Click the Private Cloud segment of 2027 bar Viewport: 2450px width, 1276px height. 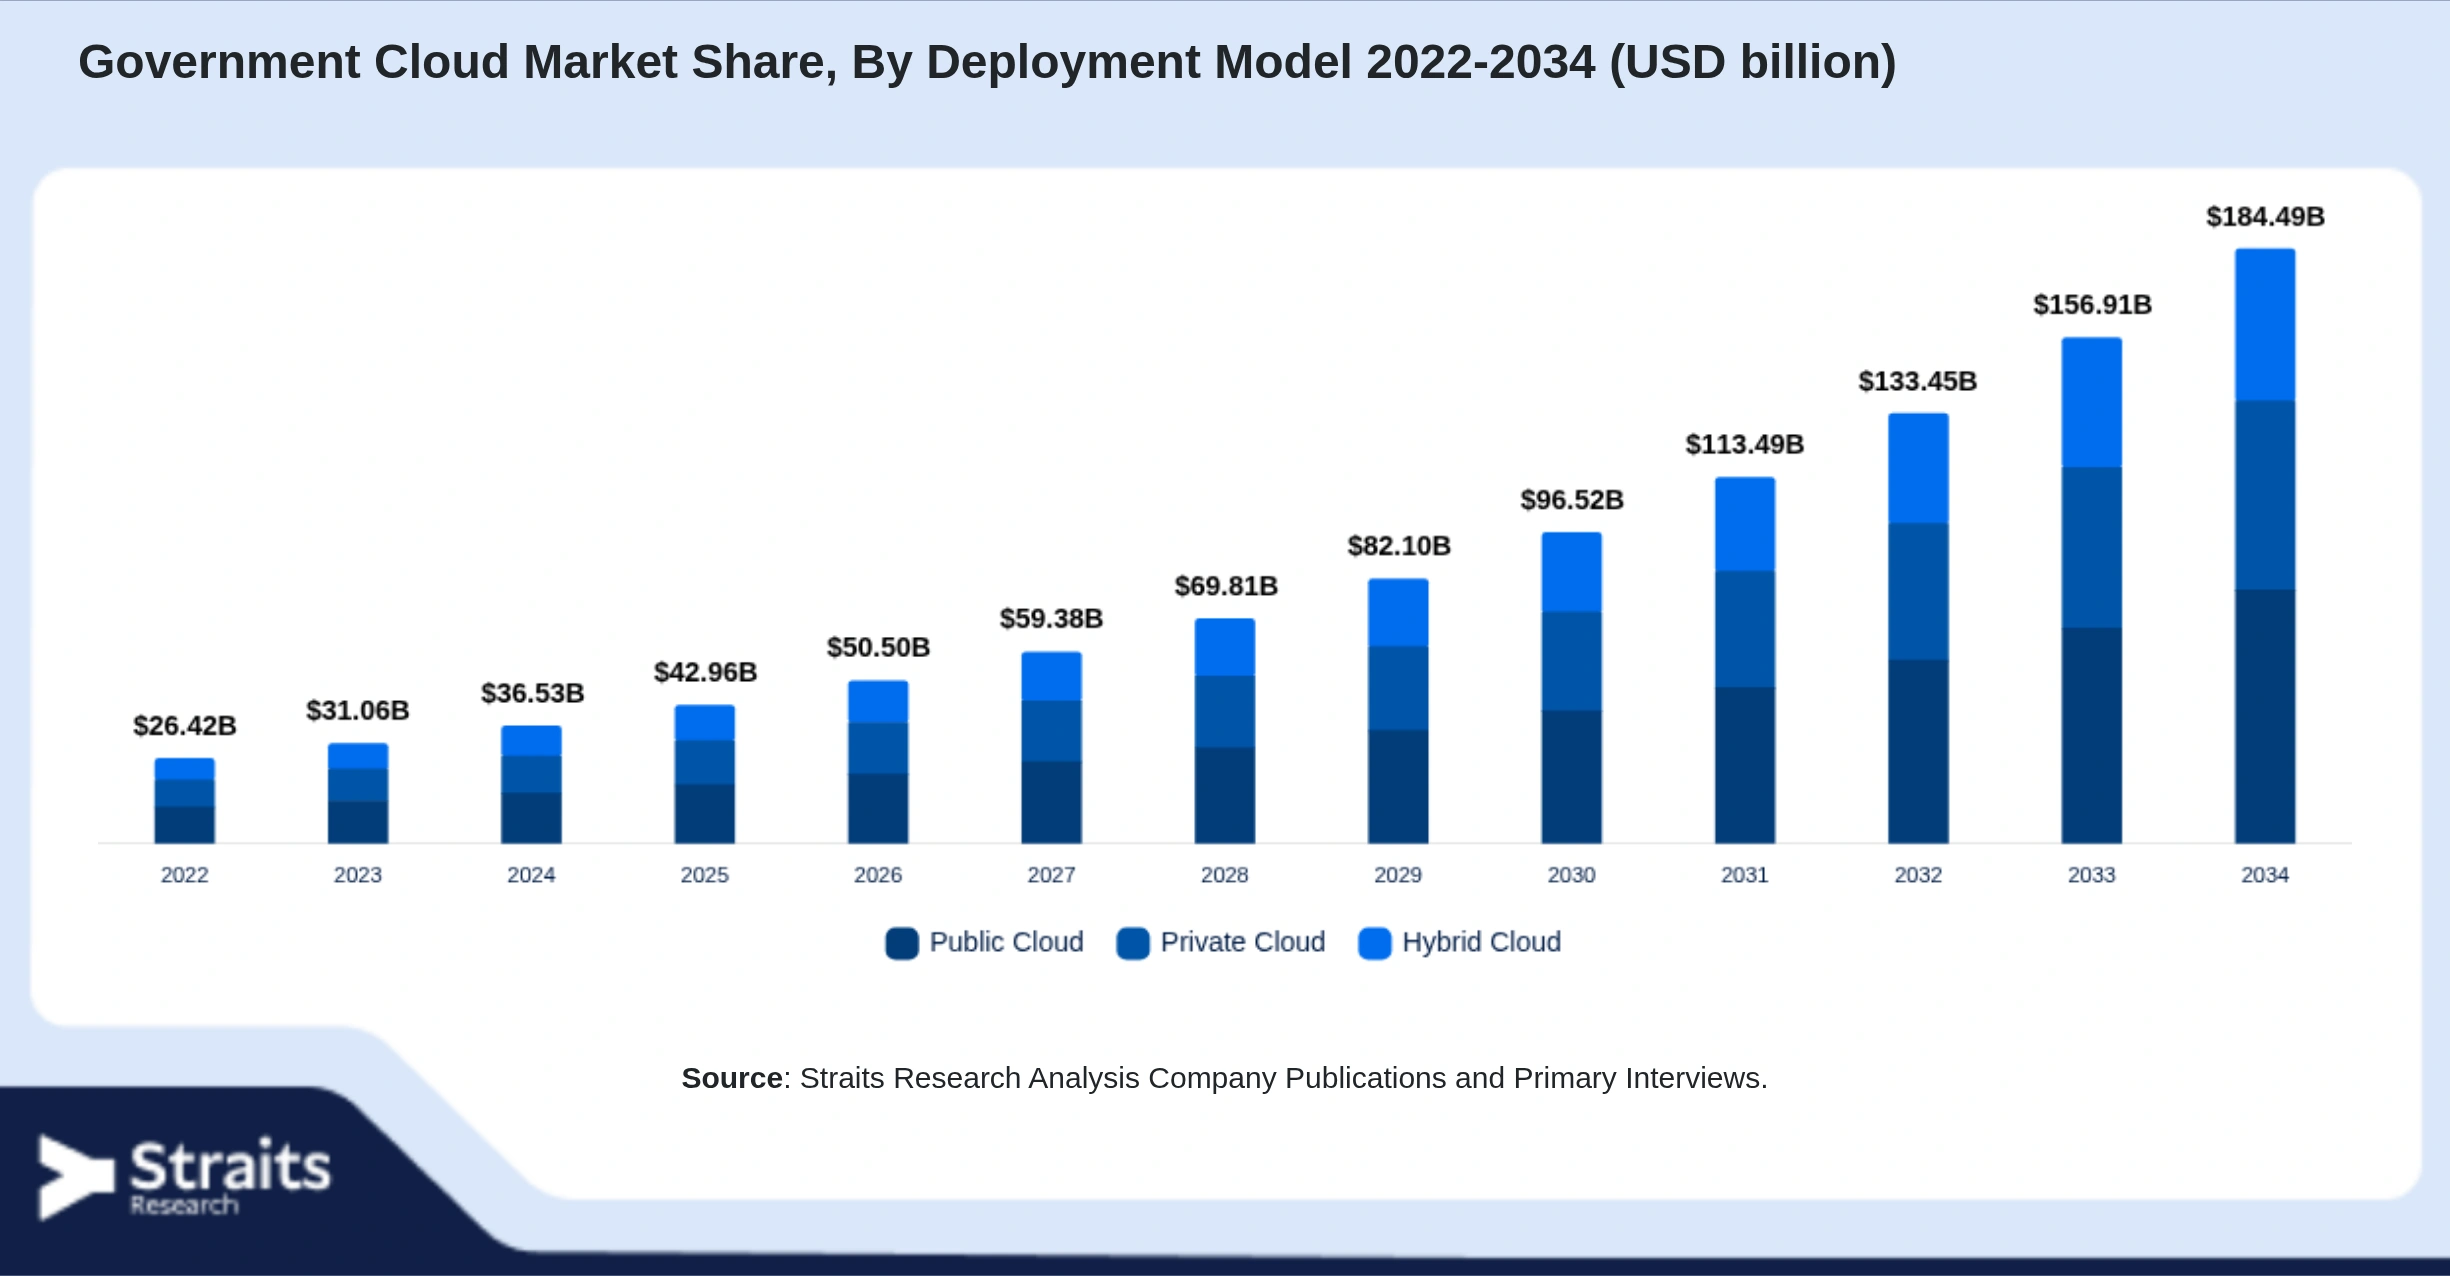click(1051, 731)
